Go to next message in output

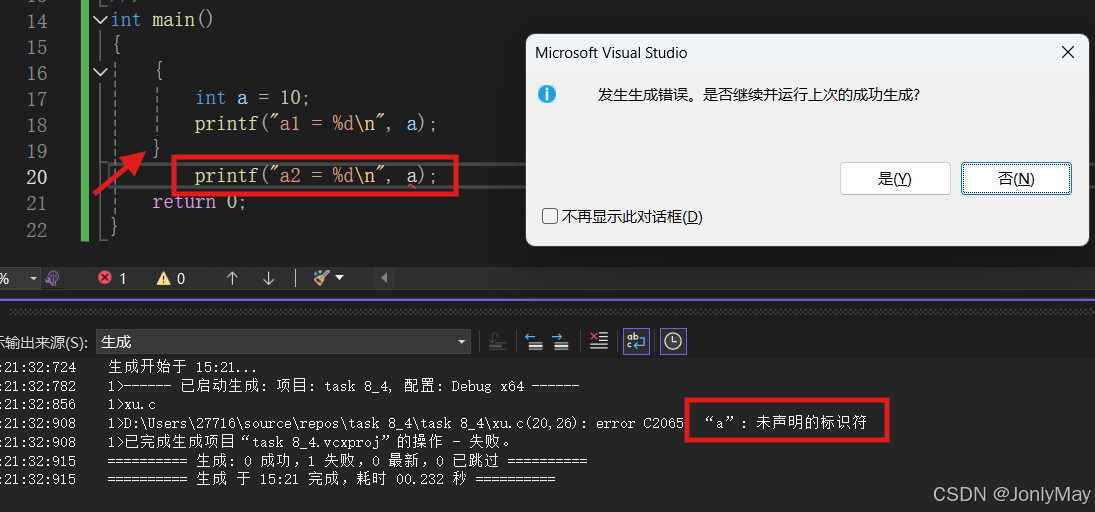click(560, 341)
